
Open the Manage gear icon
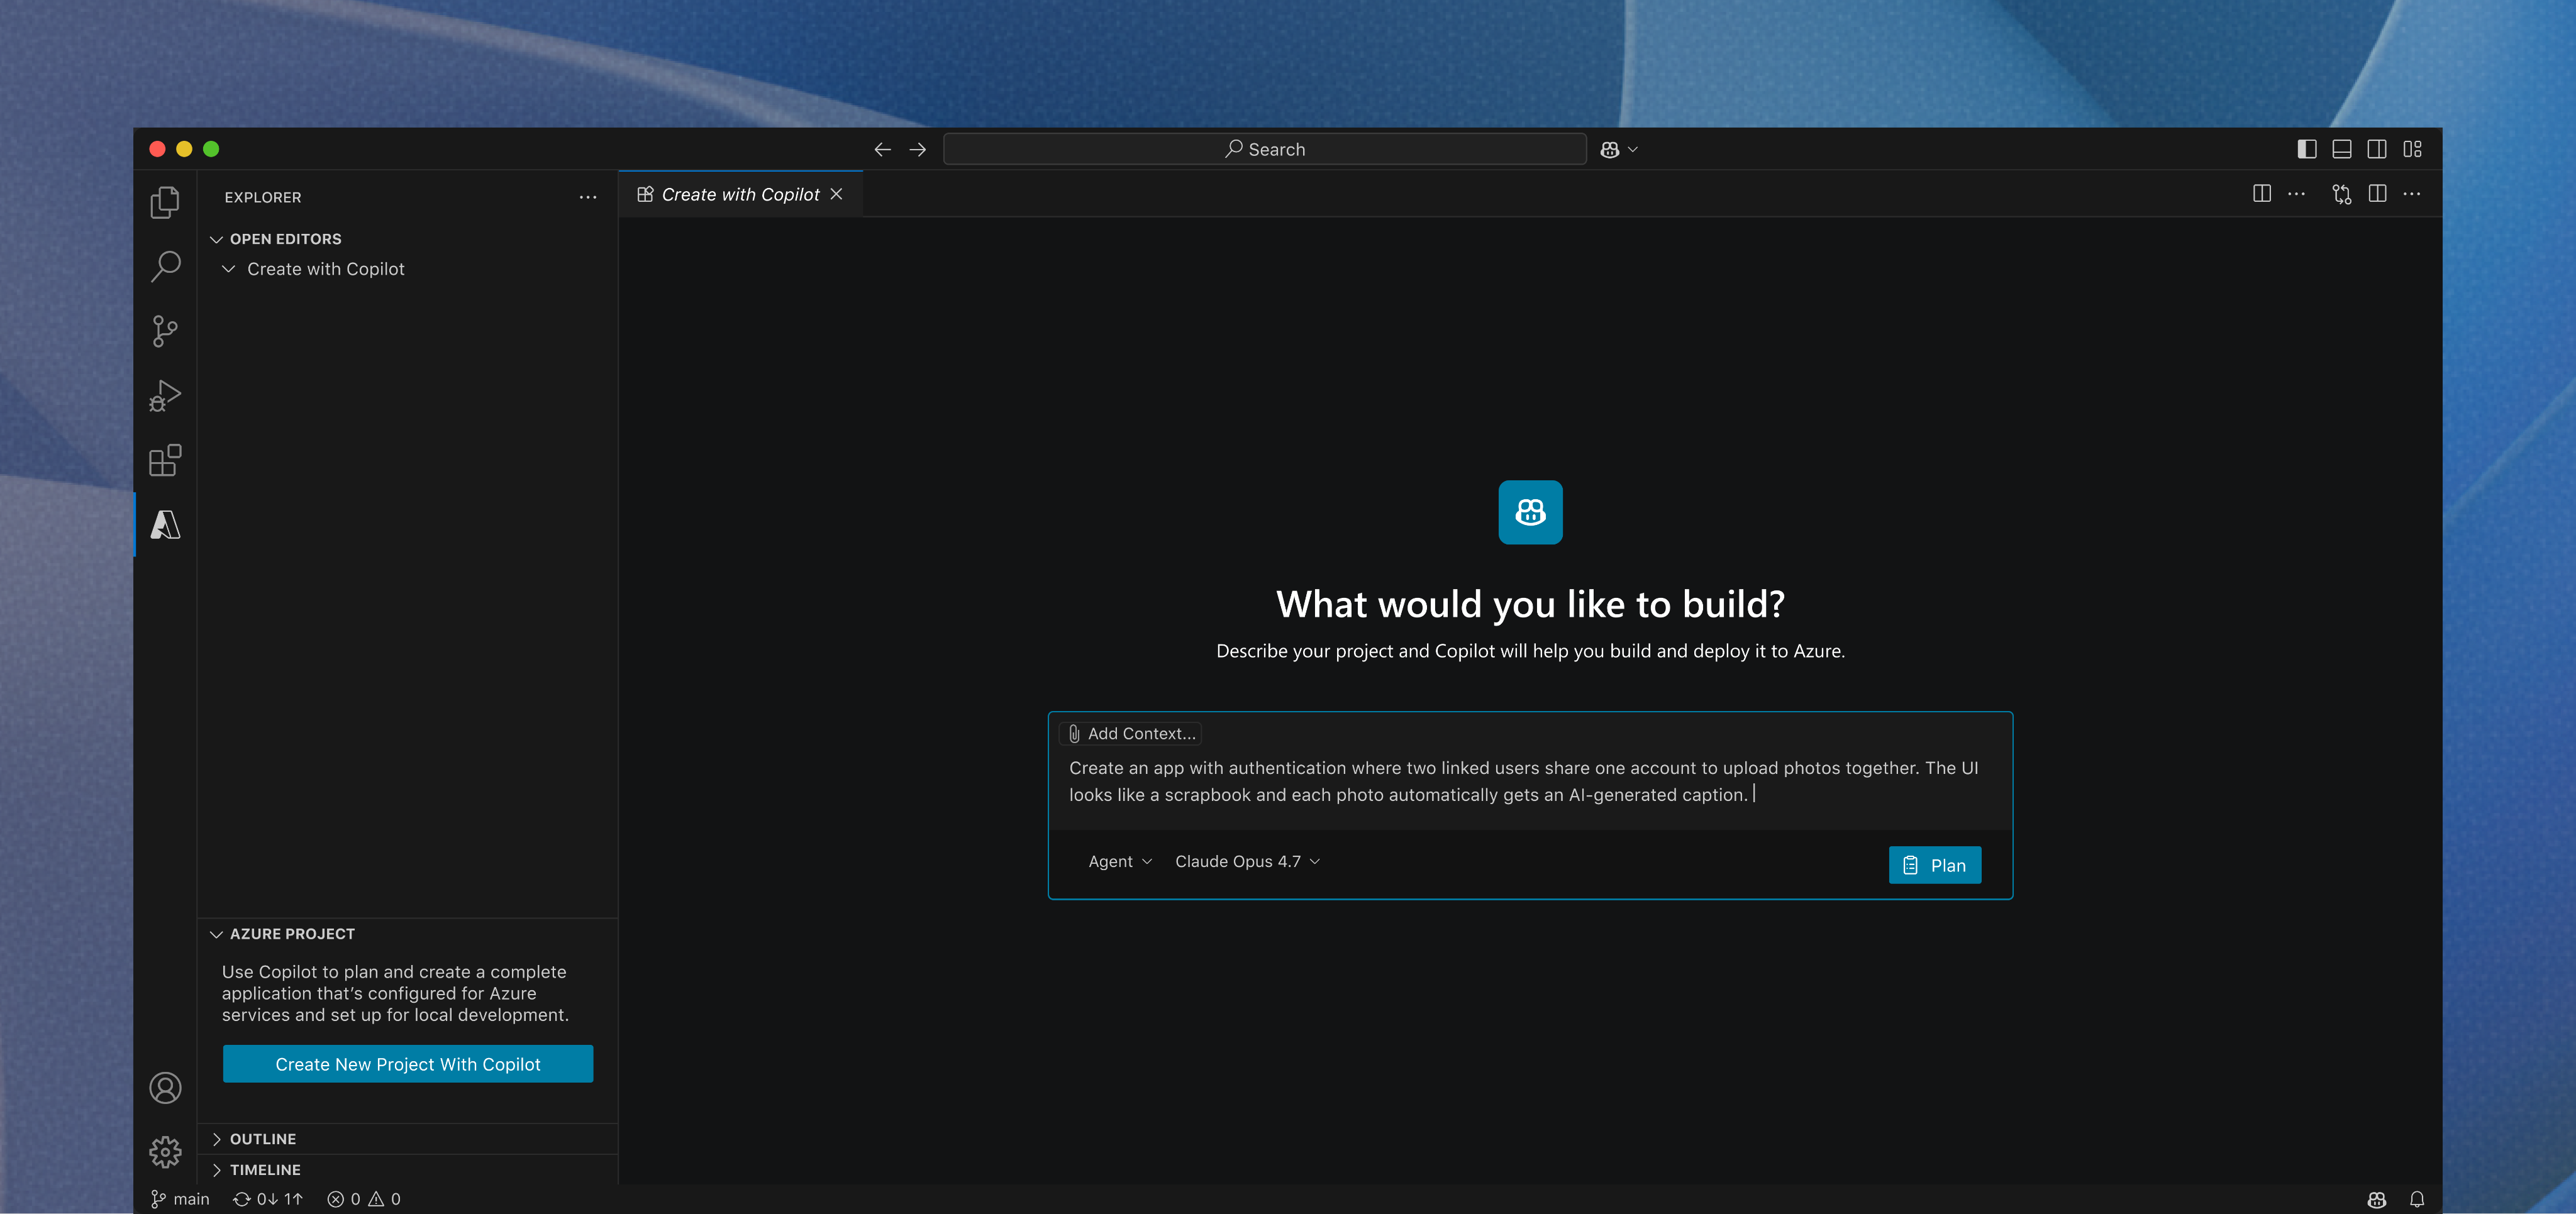165,1152
